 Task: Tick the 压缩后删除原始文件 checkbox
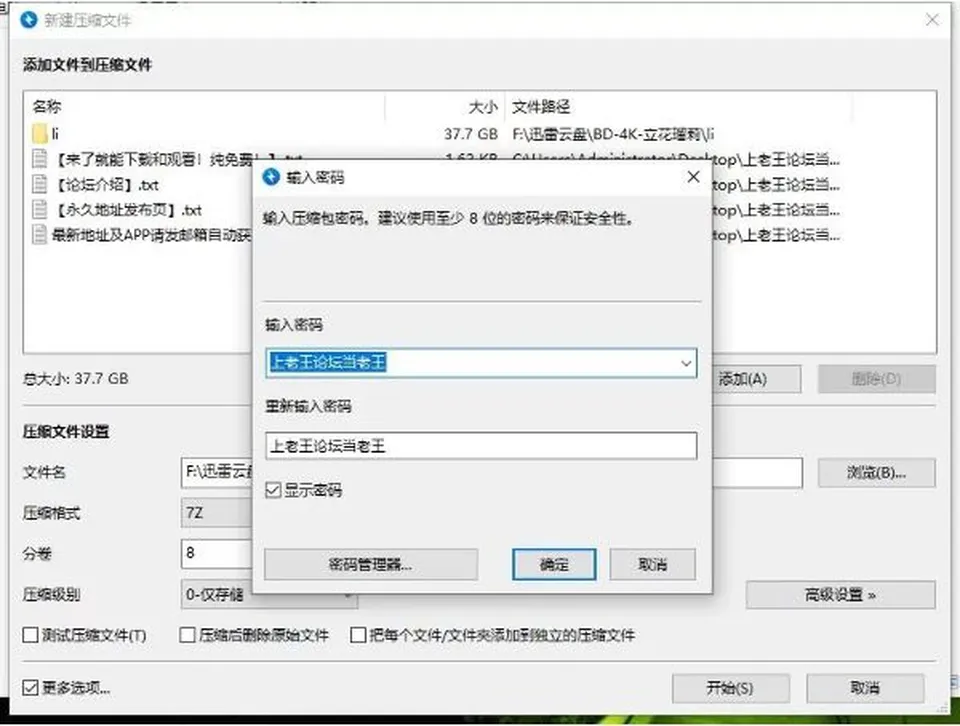(x=187, y=635)
